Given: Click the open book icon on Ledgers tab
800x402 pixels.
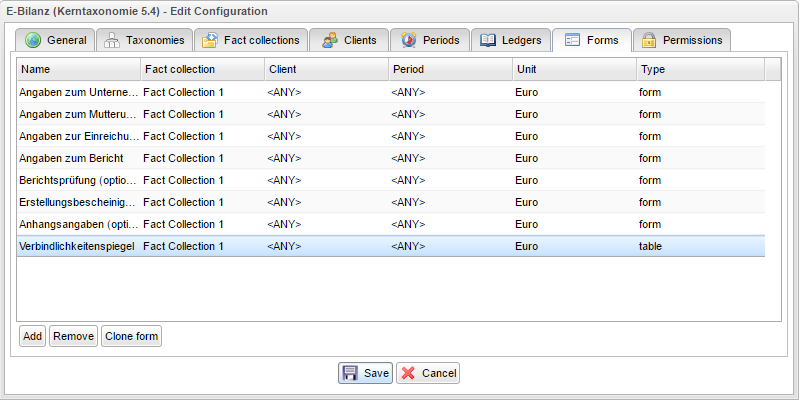Looking at the screenshot, I should click(488, 40).
